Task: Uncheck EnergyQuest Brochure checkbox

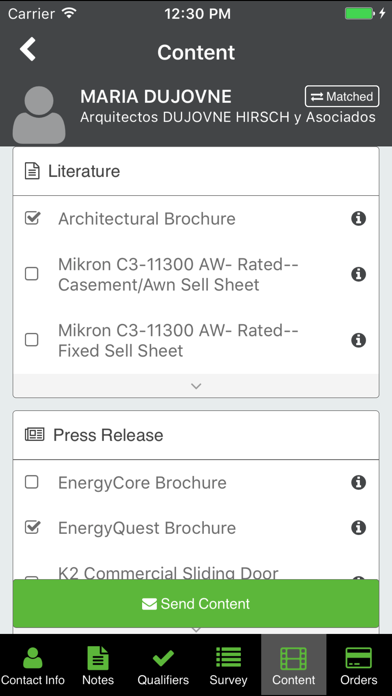Action: pyautogui.click(x=32, y=527)
